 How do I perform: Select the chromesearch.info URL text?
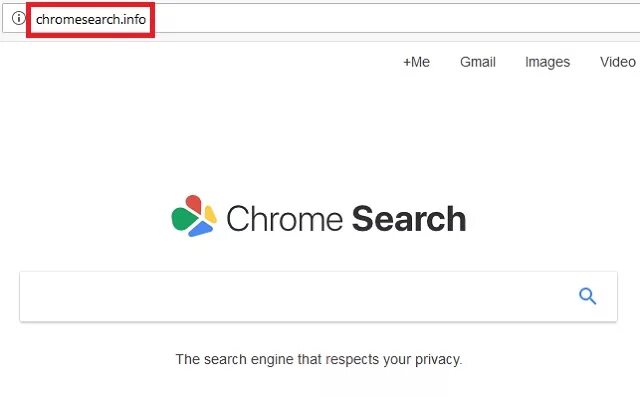tap(91, 19)
